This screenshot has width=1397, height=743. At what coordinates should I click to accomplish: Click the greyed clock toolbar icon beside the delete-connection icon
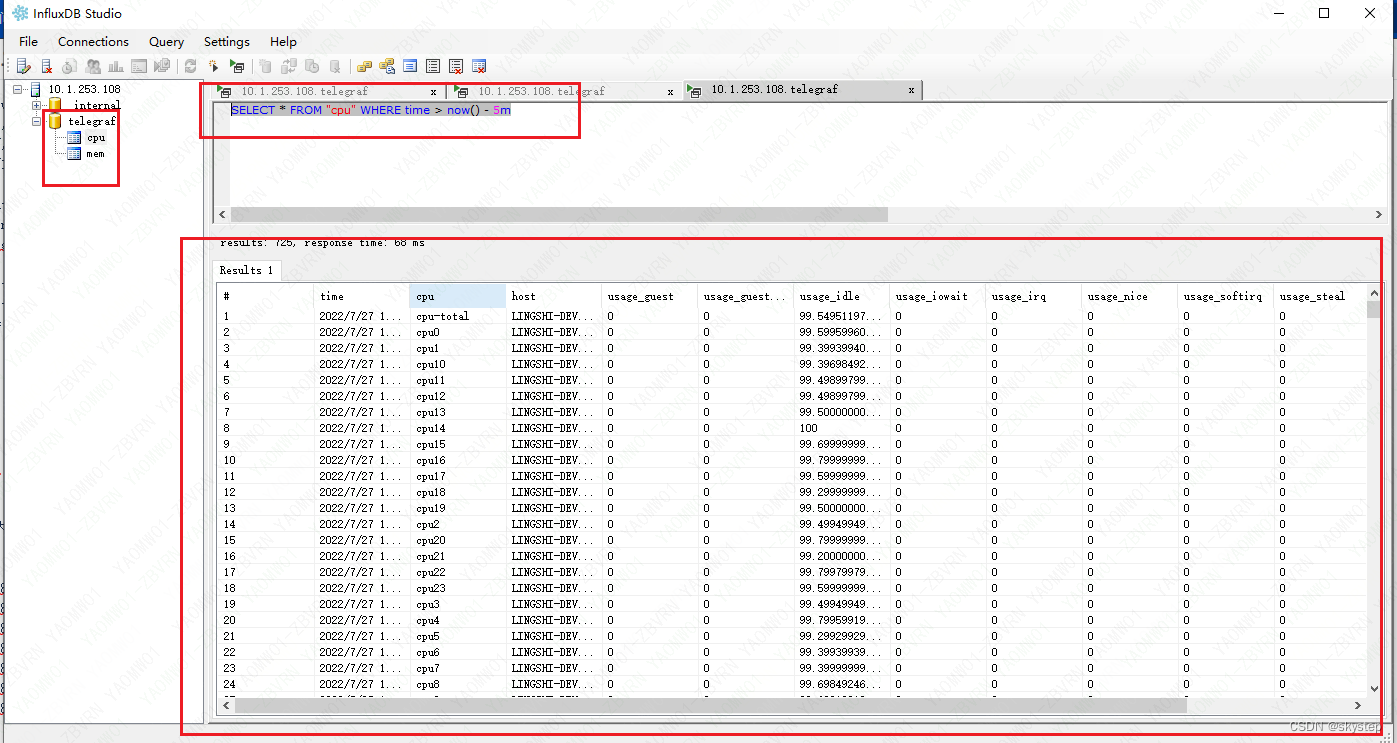(x=69, y=66)
